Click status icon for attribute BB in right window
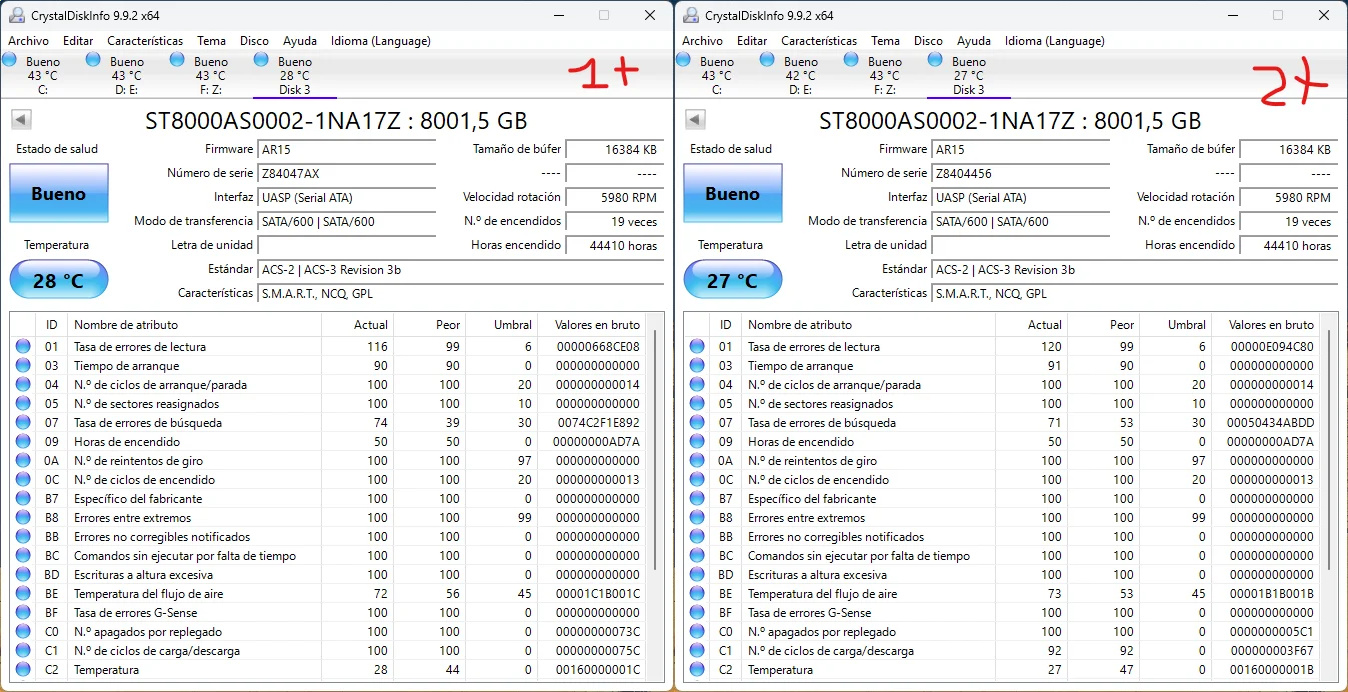 697,537
